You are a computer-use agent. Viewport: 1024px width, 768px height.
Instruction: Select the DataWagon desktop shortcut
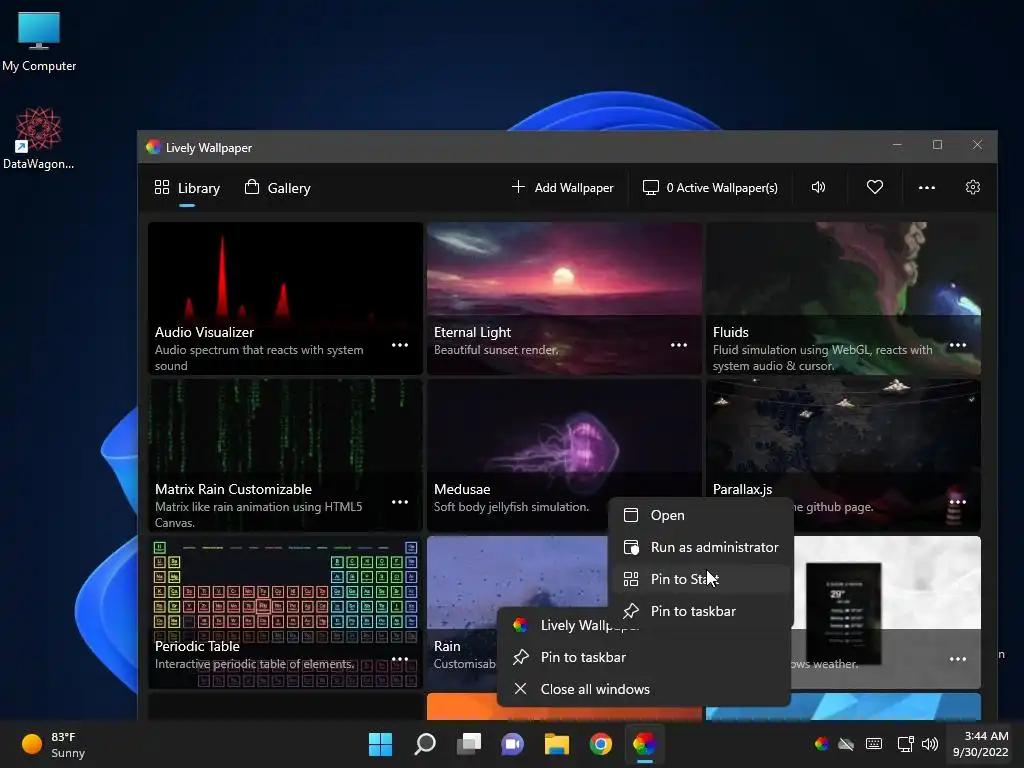[x=39, y=138]
